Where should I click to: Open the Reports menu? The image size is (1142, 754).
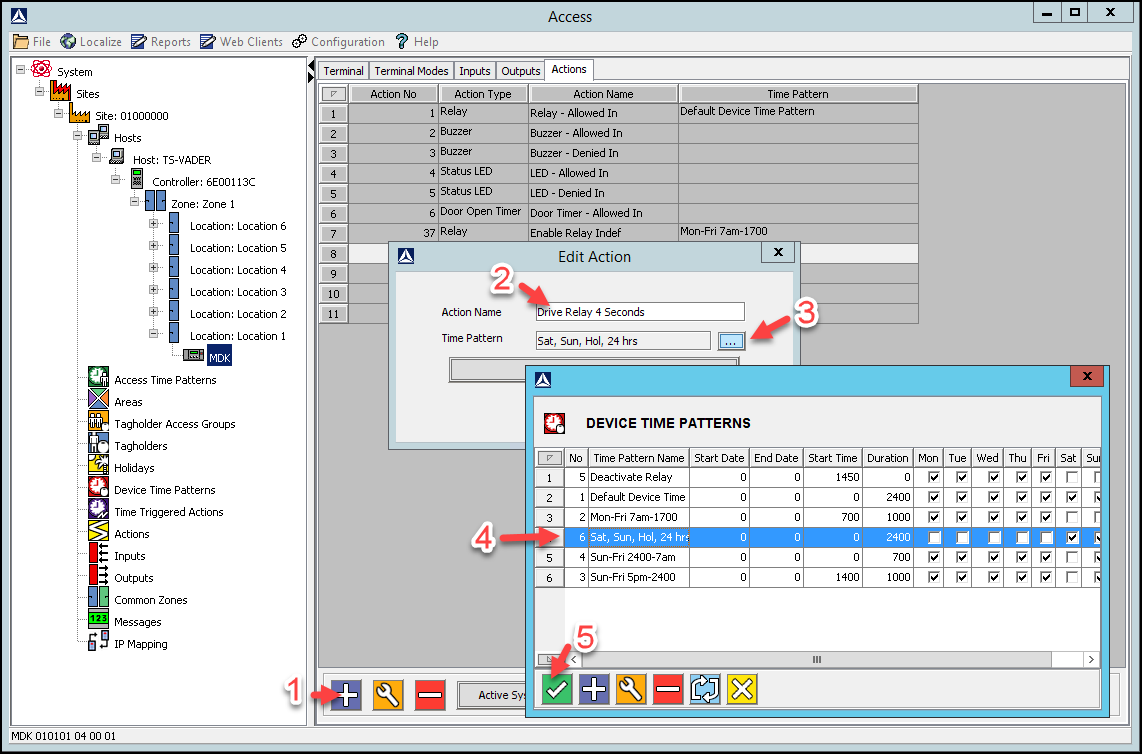click(161, 42)
